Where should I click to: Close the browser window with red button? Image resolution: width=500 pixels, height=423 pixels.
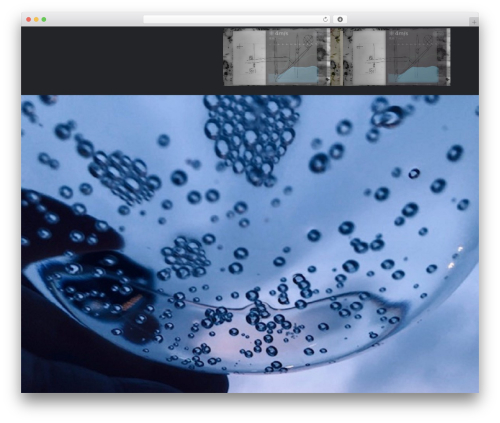click(29, 19)
